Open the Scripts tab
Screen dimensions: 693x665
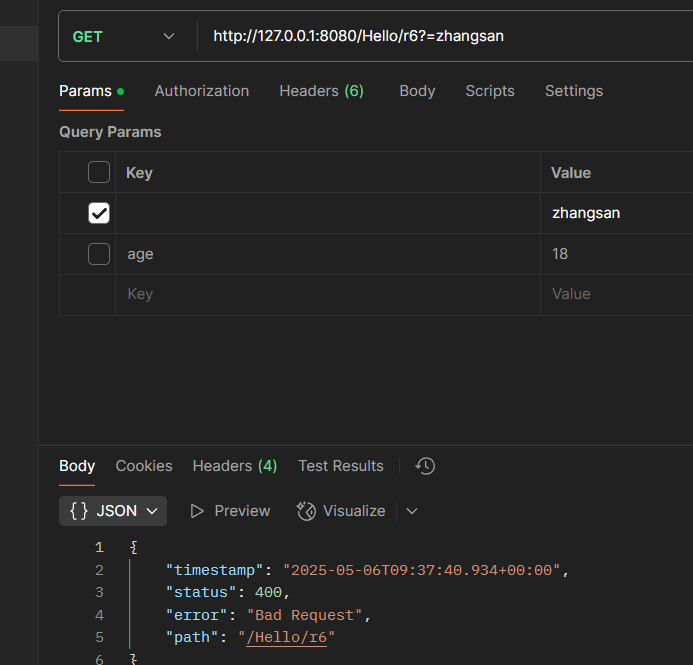(x=490, y=91)
